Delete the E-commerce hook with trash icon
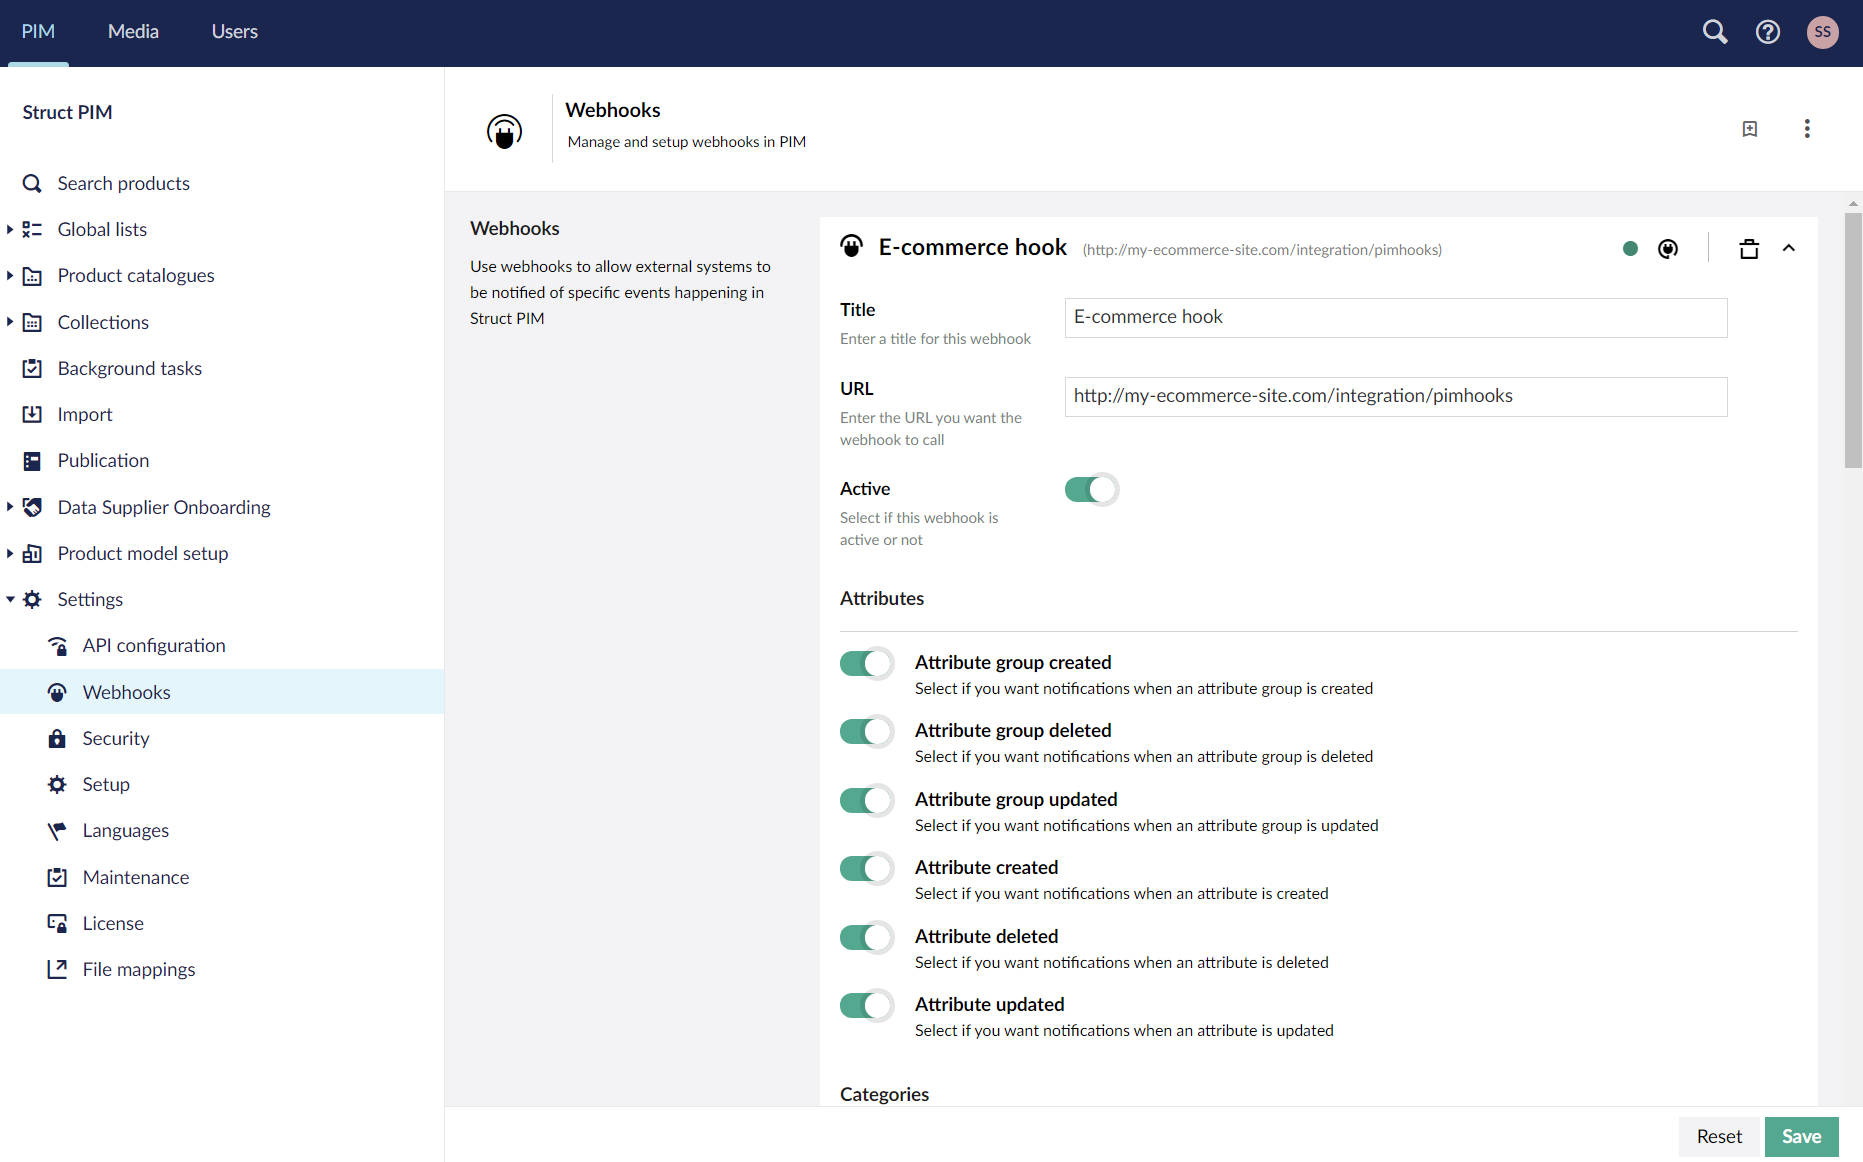 click(x=1749, y=249)
